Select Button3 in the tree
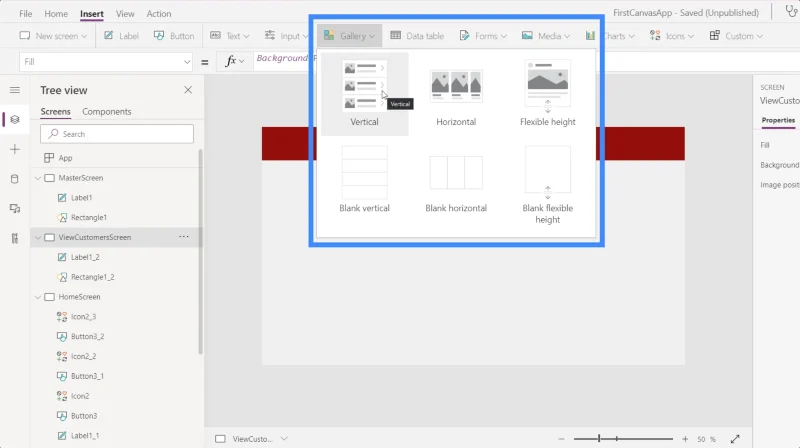Screen dimensions: 800x448 coord(84,416)
